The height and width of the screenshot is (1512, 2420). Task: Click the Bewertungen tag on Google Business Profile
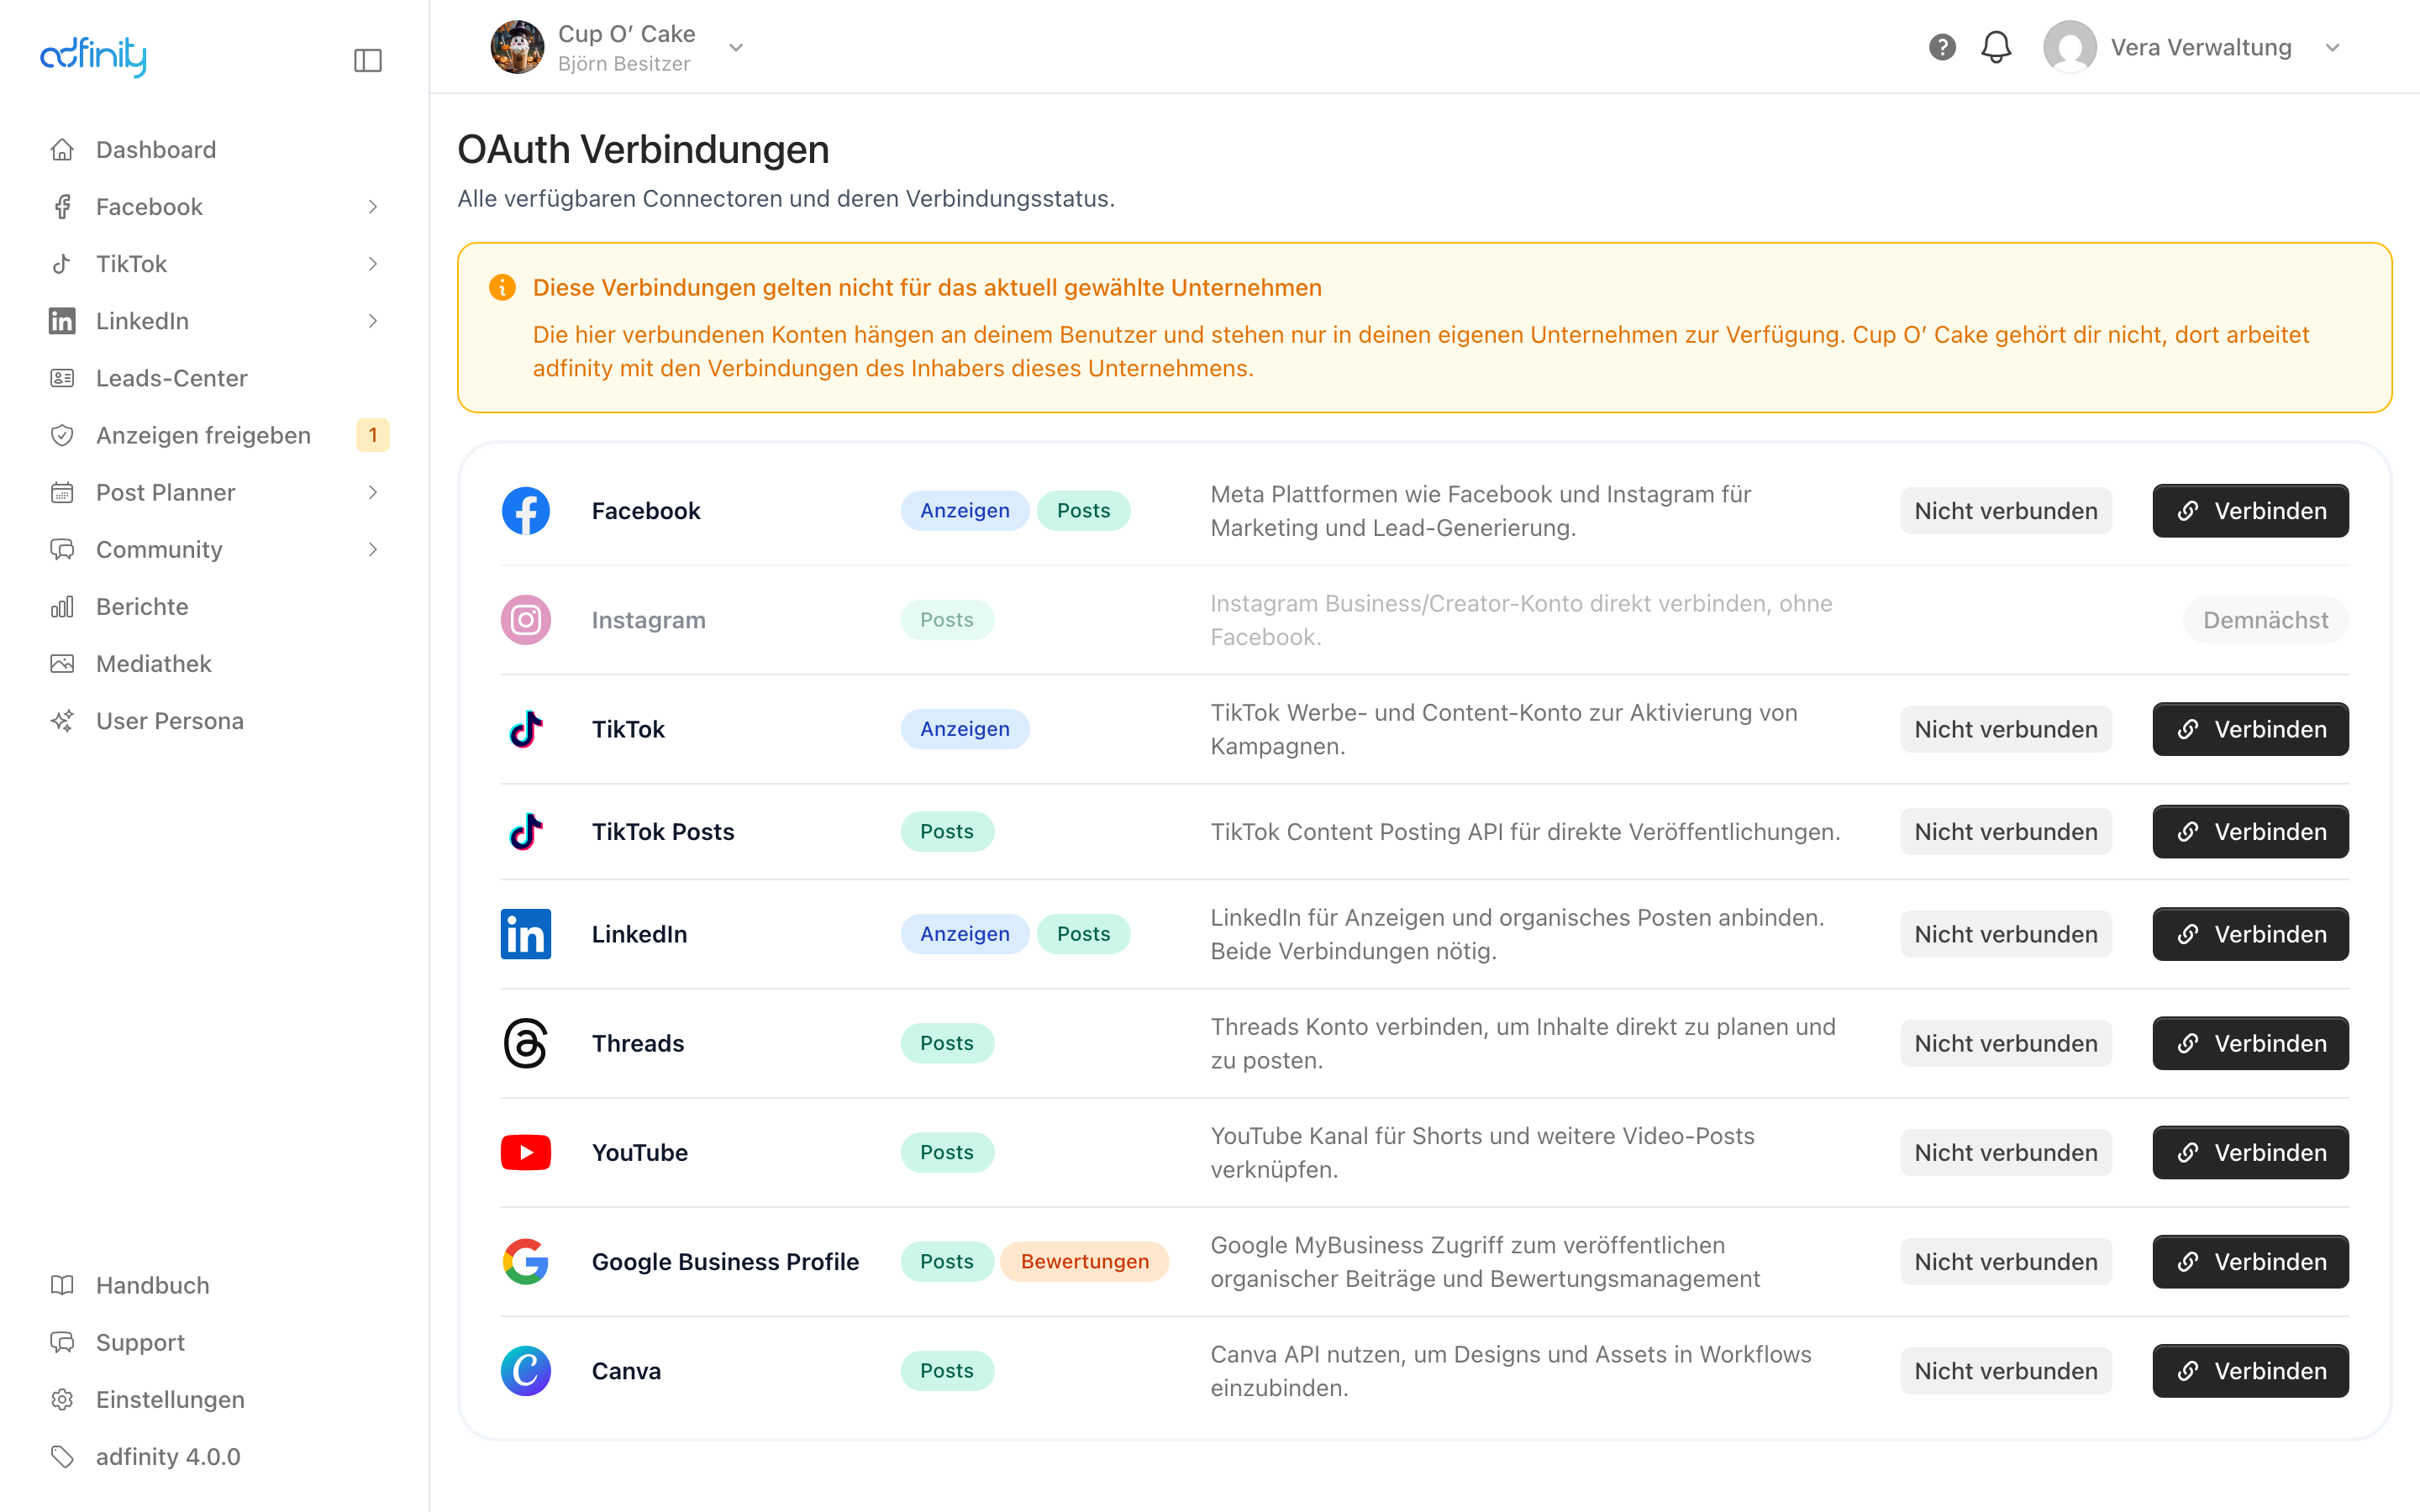[x=1085, y=1262]
